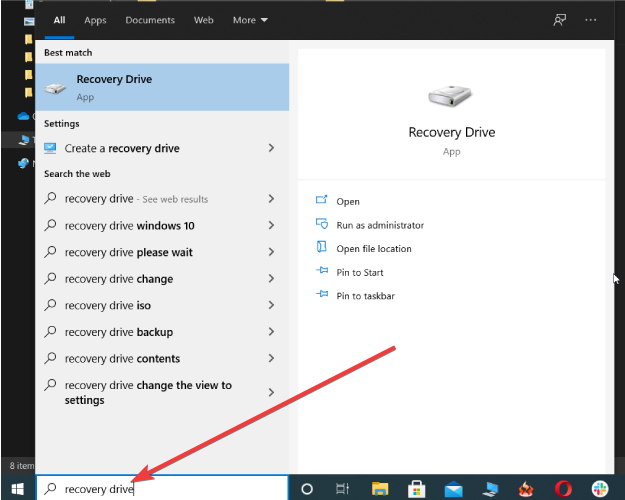Expand 'recovery drive backup' chevron
This screenshot has height=500, width=625.
[271, 332]
